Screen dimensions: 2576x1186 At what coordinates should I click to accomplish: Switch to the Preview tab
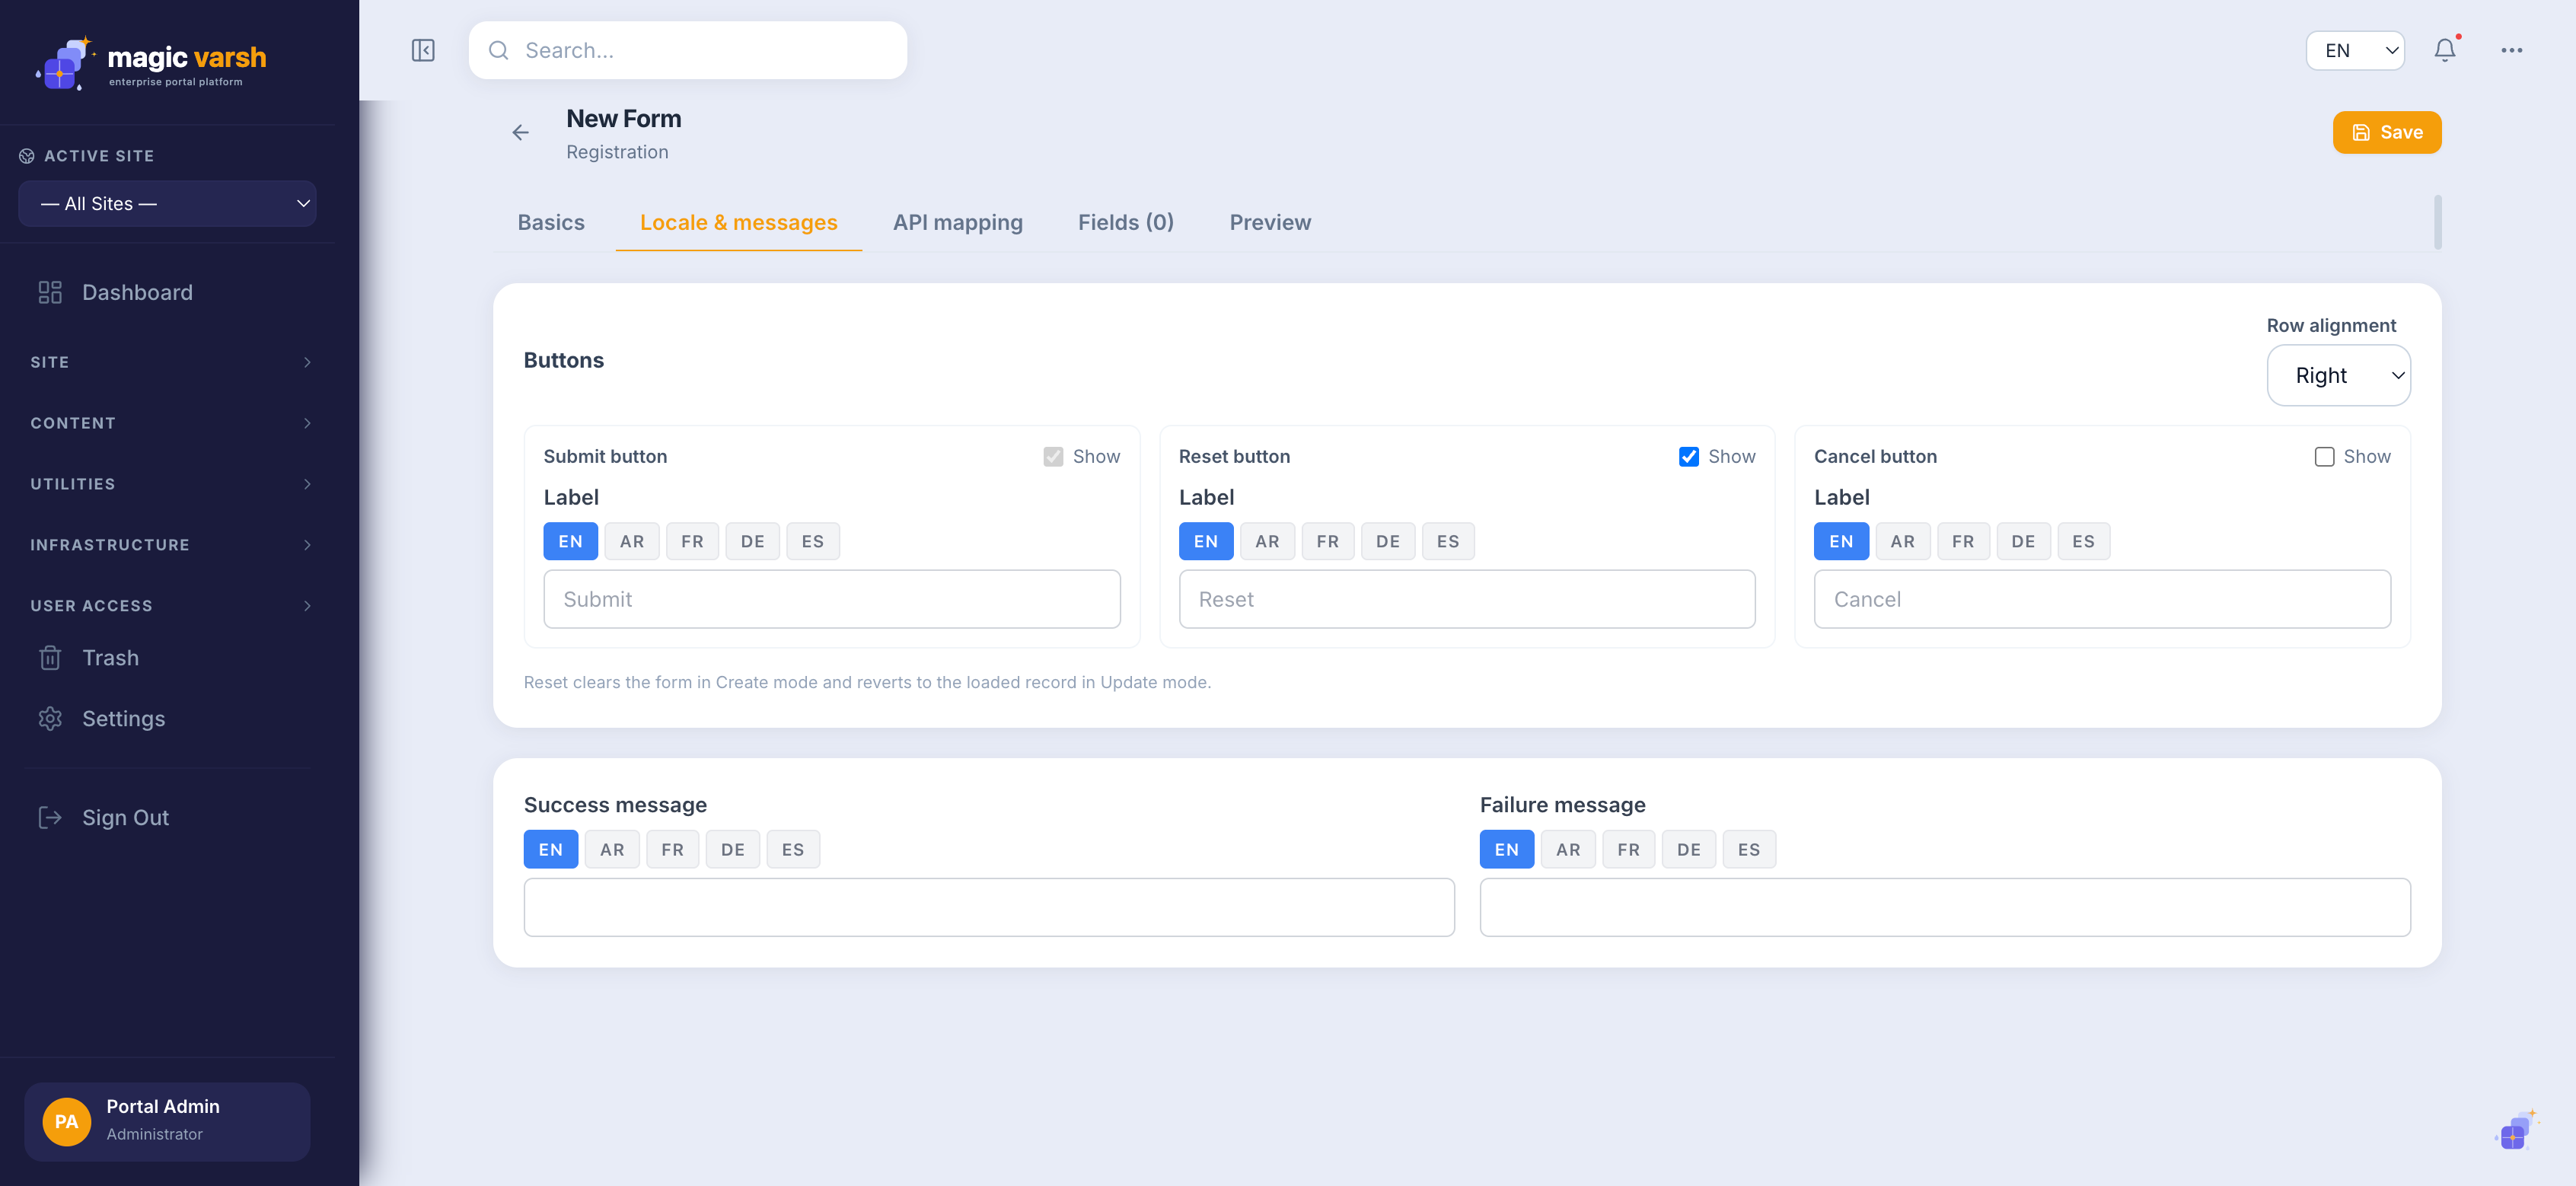tap(1270, 222)
